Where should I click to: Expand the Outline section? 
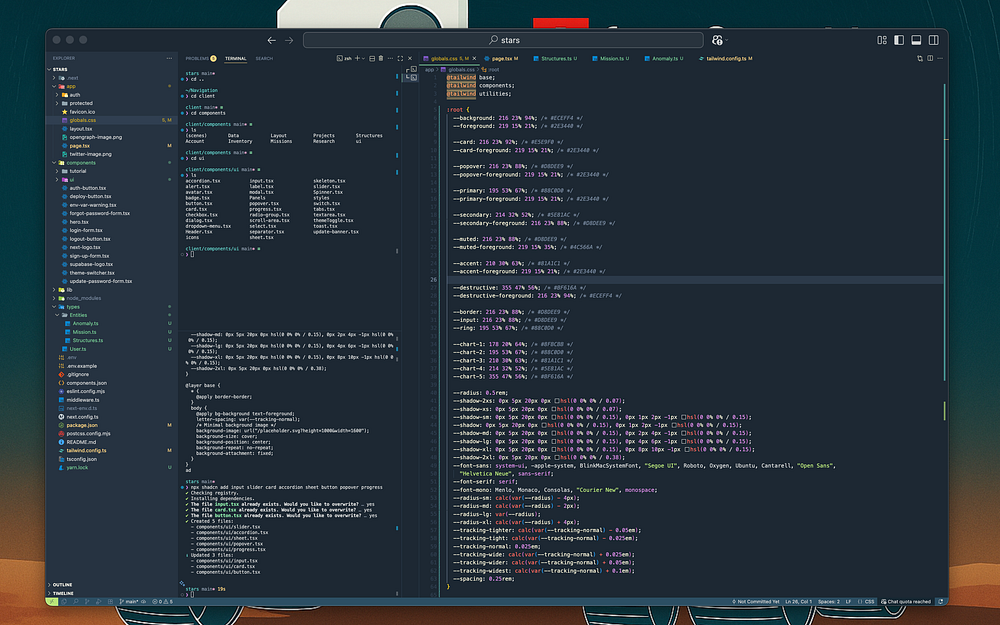point(62,584)
